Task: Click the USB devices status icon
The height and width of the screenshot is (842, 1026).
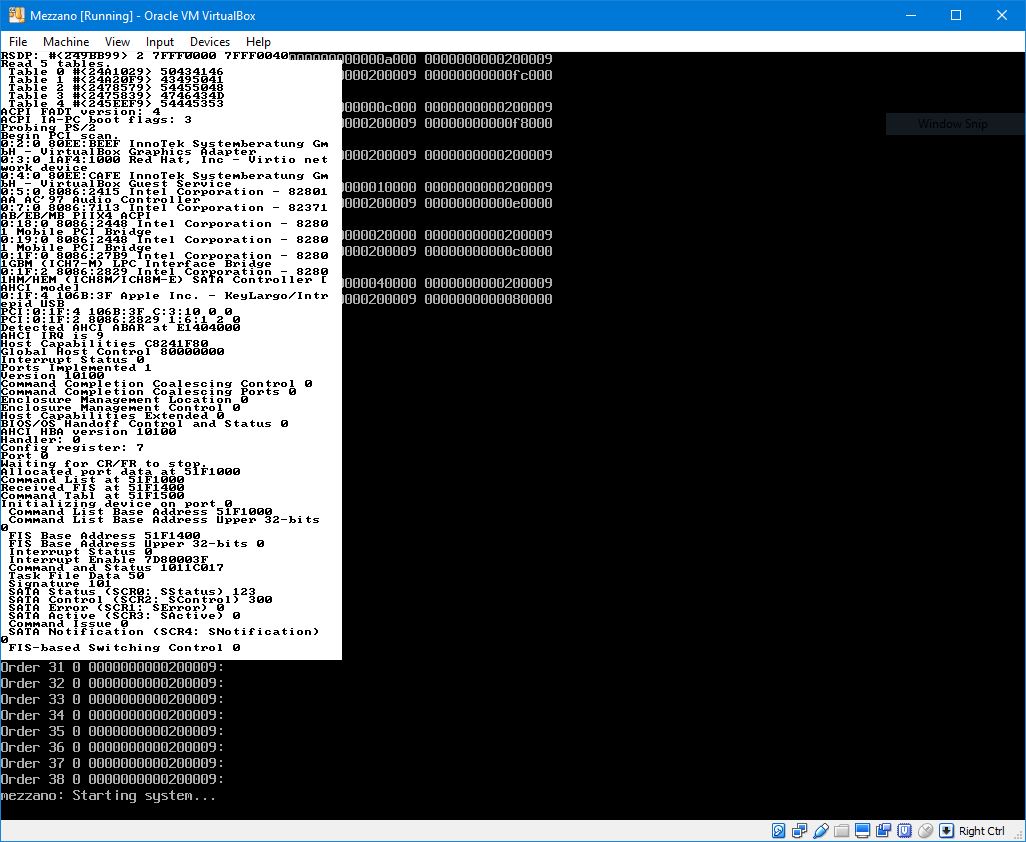Action: click(x=821, y=831)
